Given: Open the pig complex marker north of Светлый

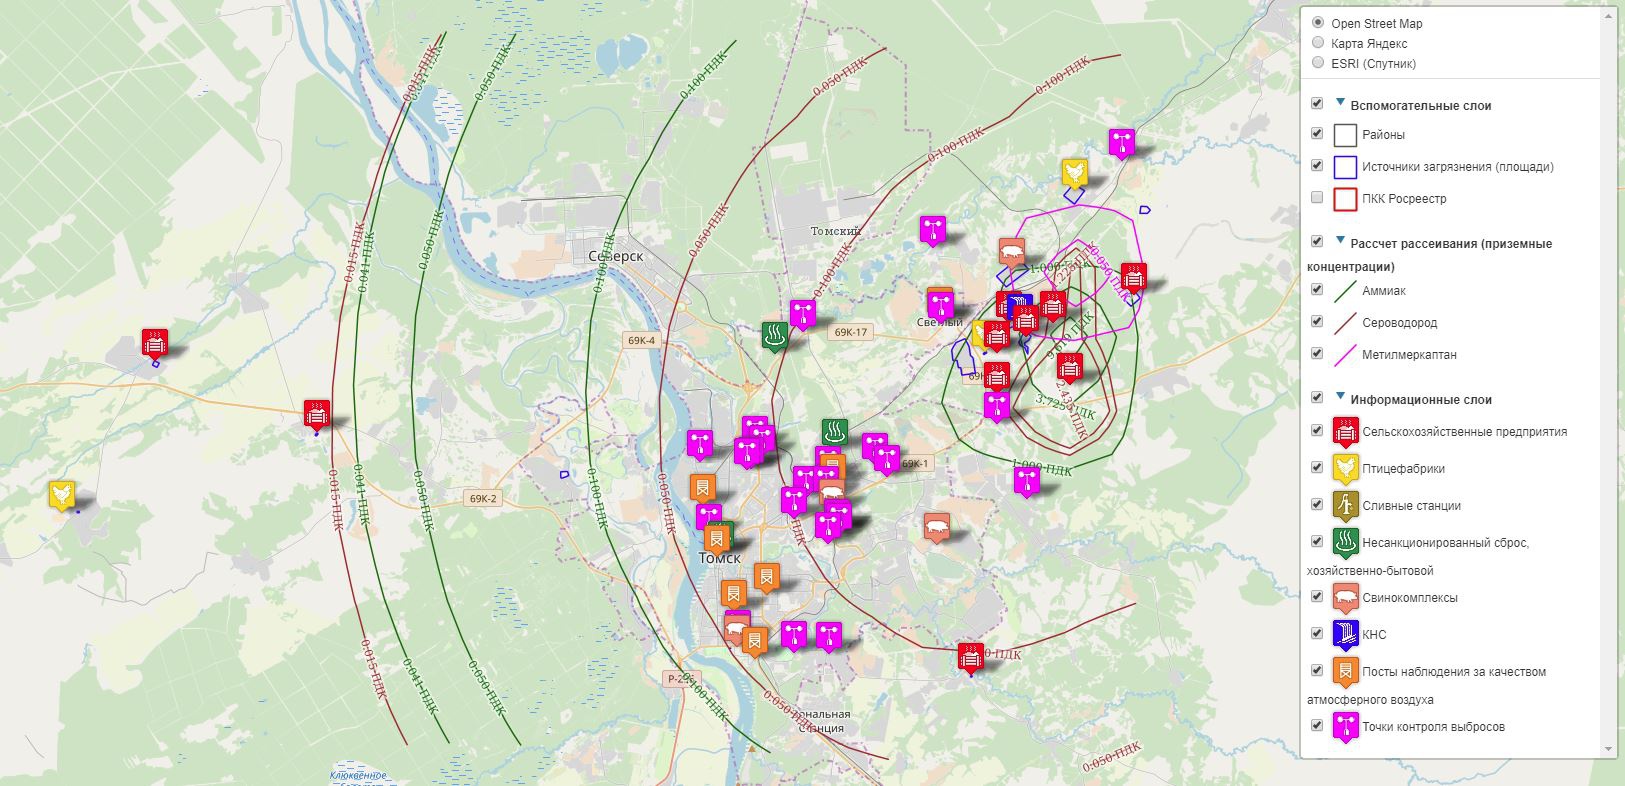Looking at the screenshot, I should (x=1012, y=253).
